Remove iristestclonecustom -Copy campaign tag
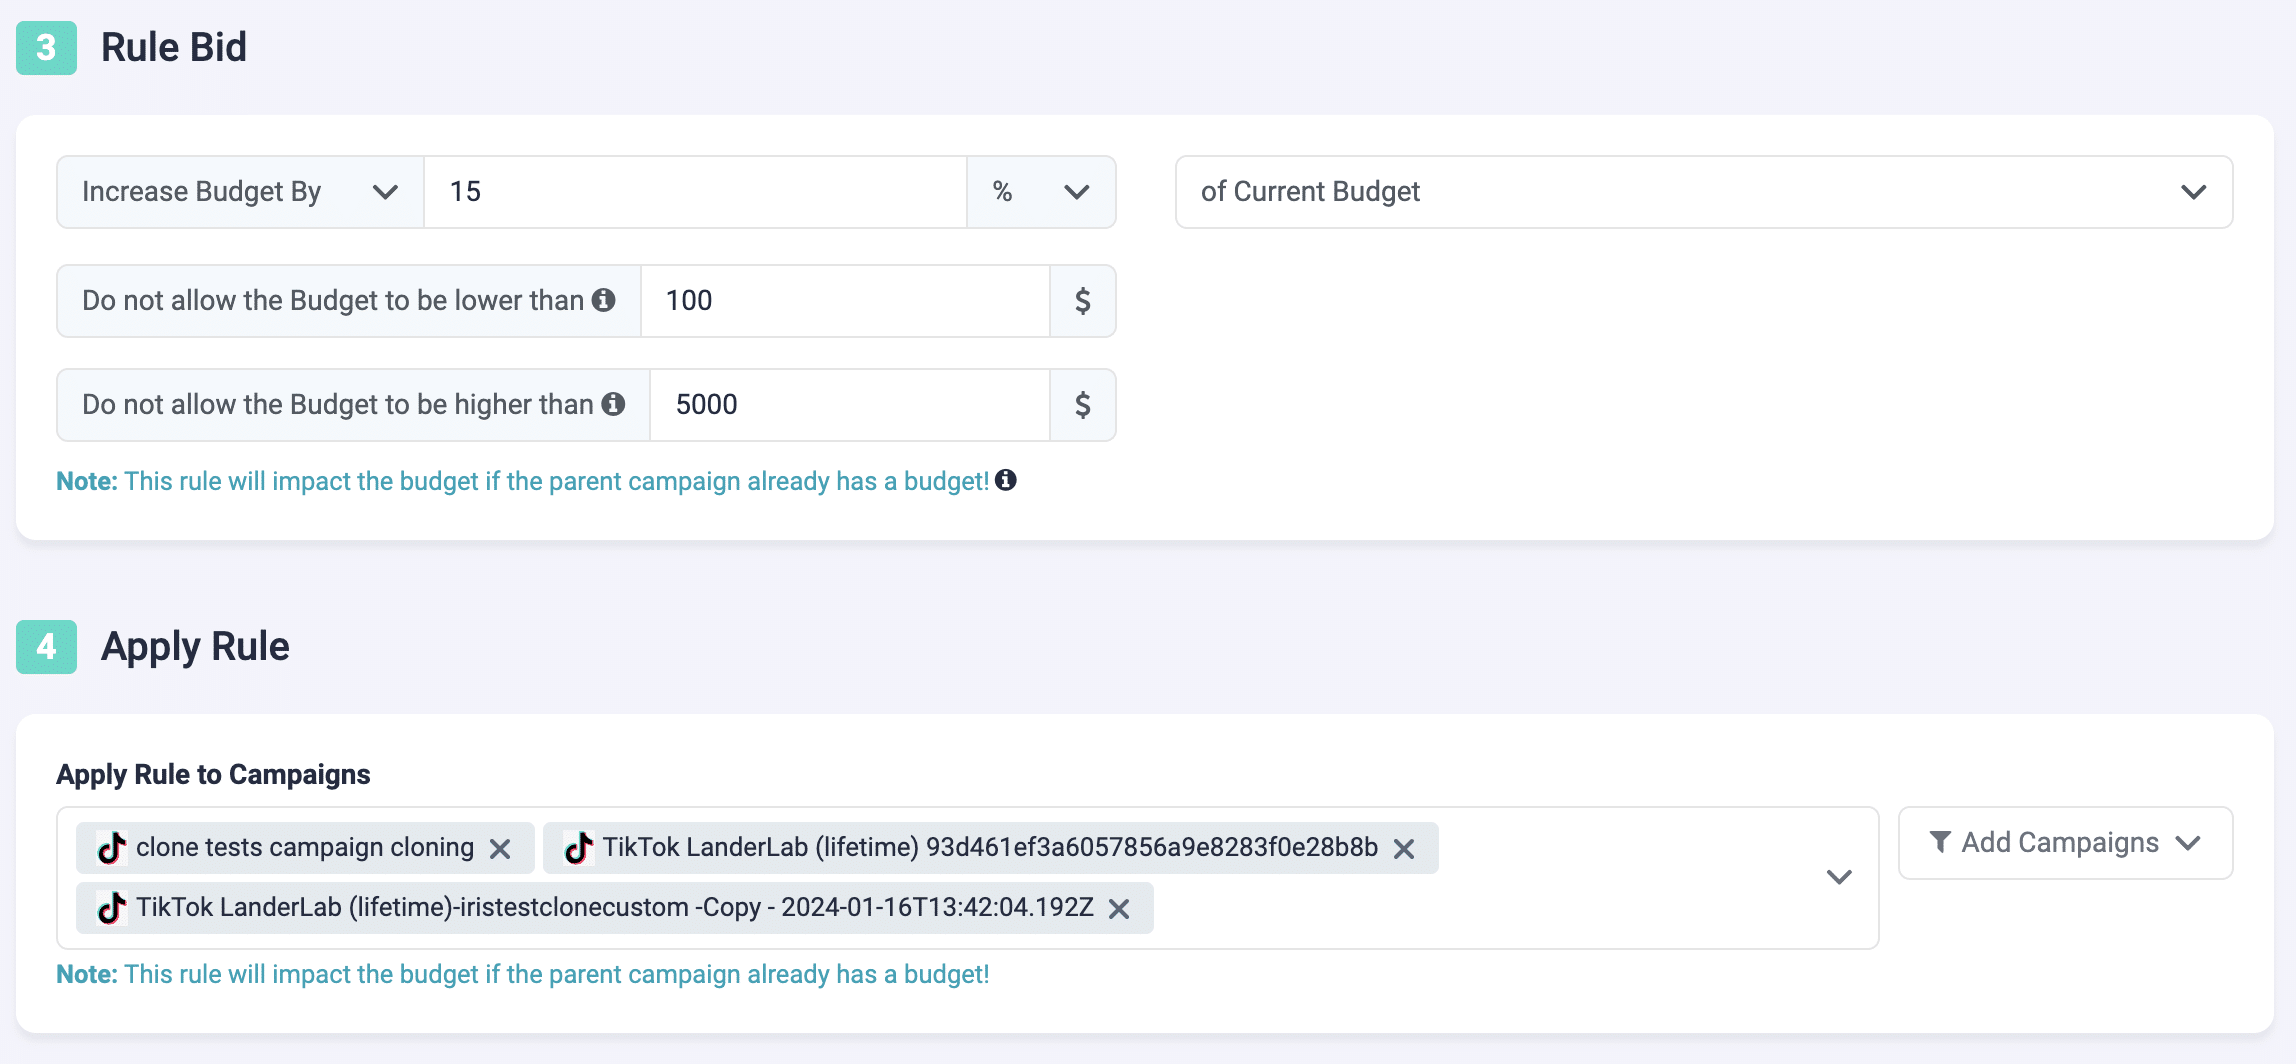The height and width of the screenshot is (1064, 2296). pyautogui.click(x=1119, y=909)
